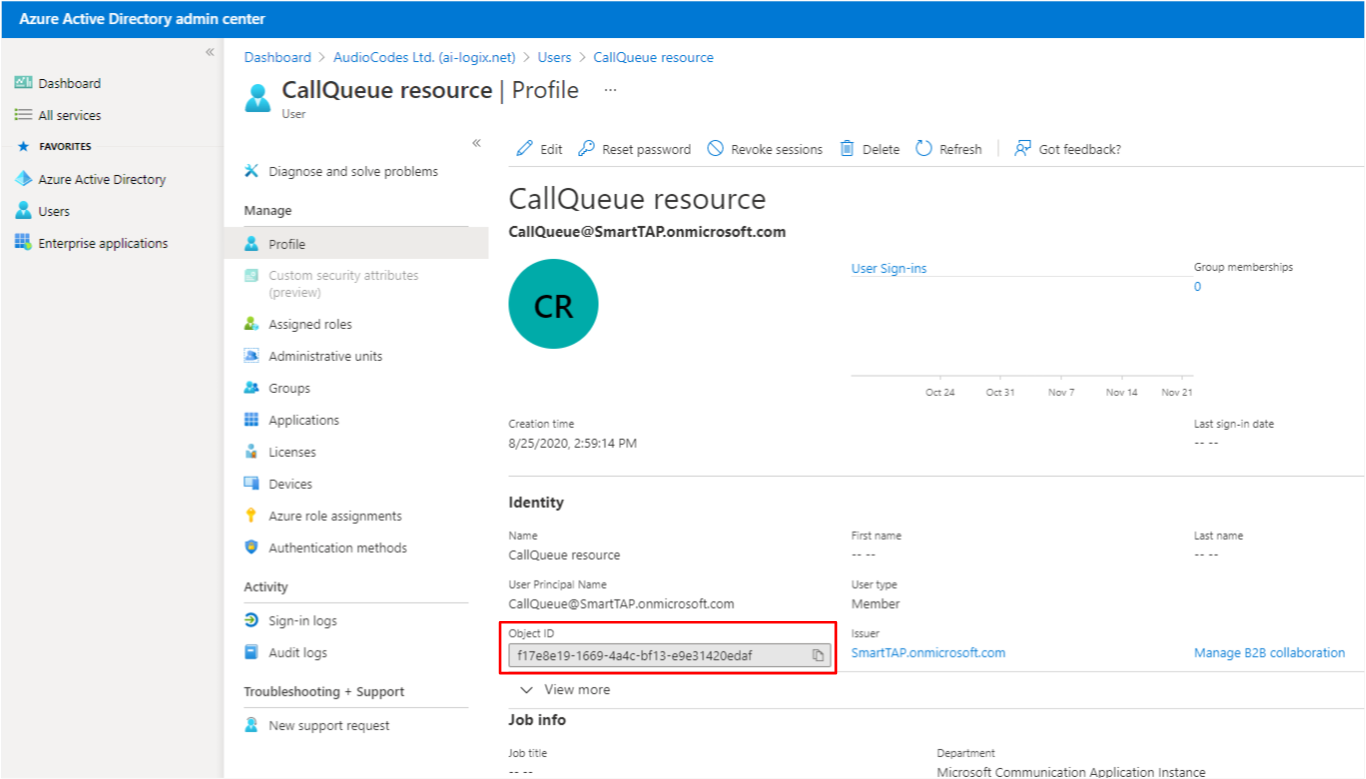Click Reset password key button
This screenshot has height=779, width=1366.
click(x=635, y=149)
